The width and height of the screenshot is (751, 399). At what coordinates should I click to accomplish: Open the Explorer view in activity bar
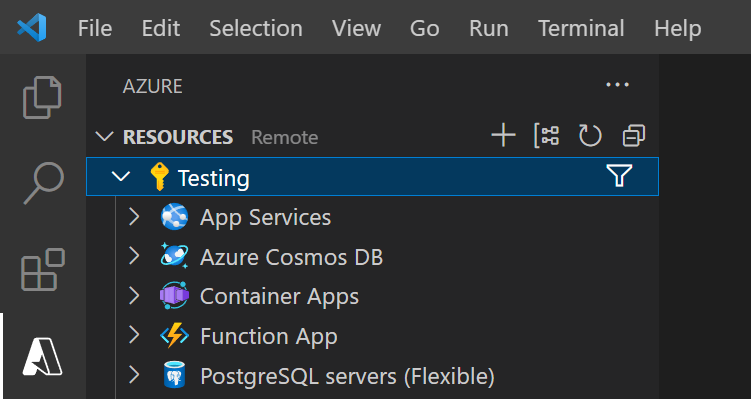[x=42, y=97]
